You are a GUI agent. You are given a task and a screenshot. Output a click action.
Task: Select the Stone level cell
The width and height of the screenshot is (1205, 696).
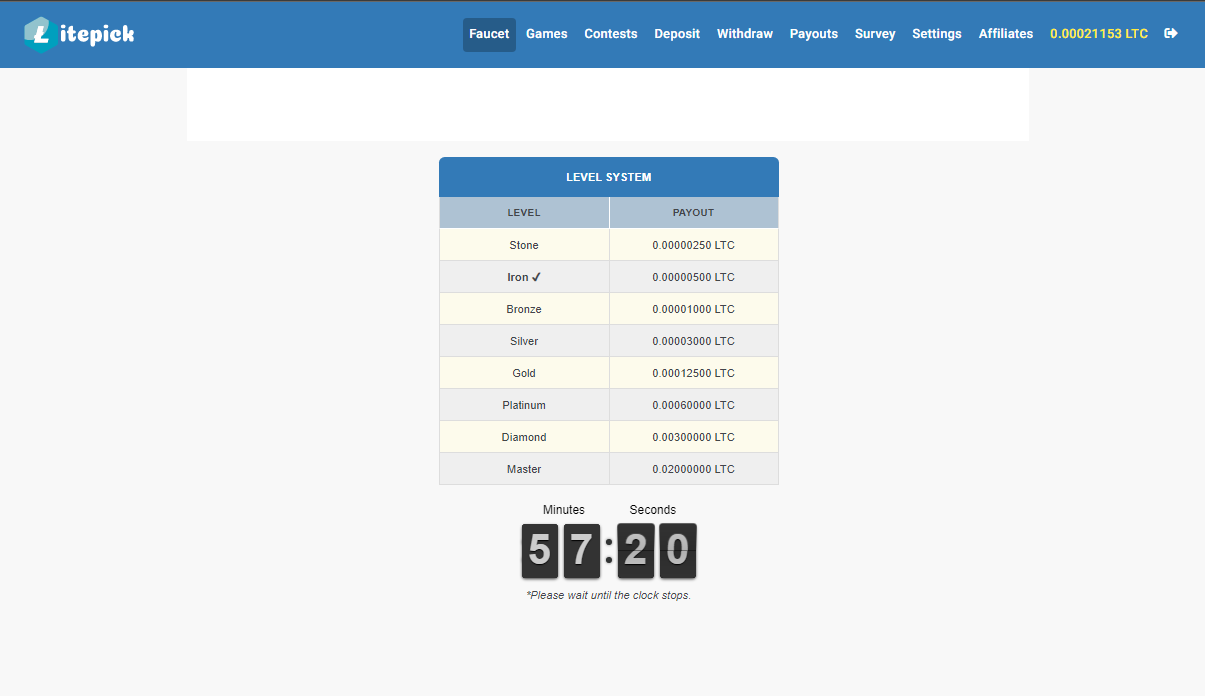click(524, 245)
